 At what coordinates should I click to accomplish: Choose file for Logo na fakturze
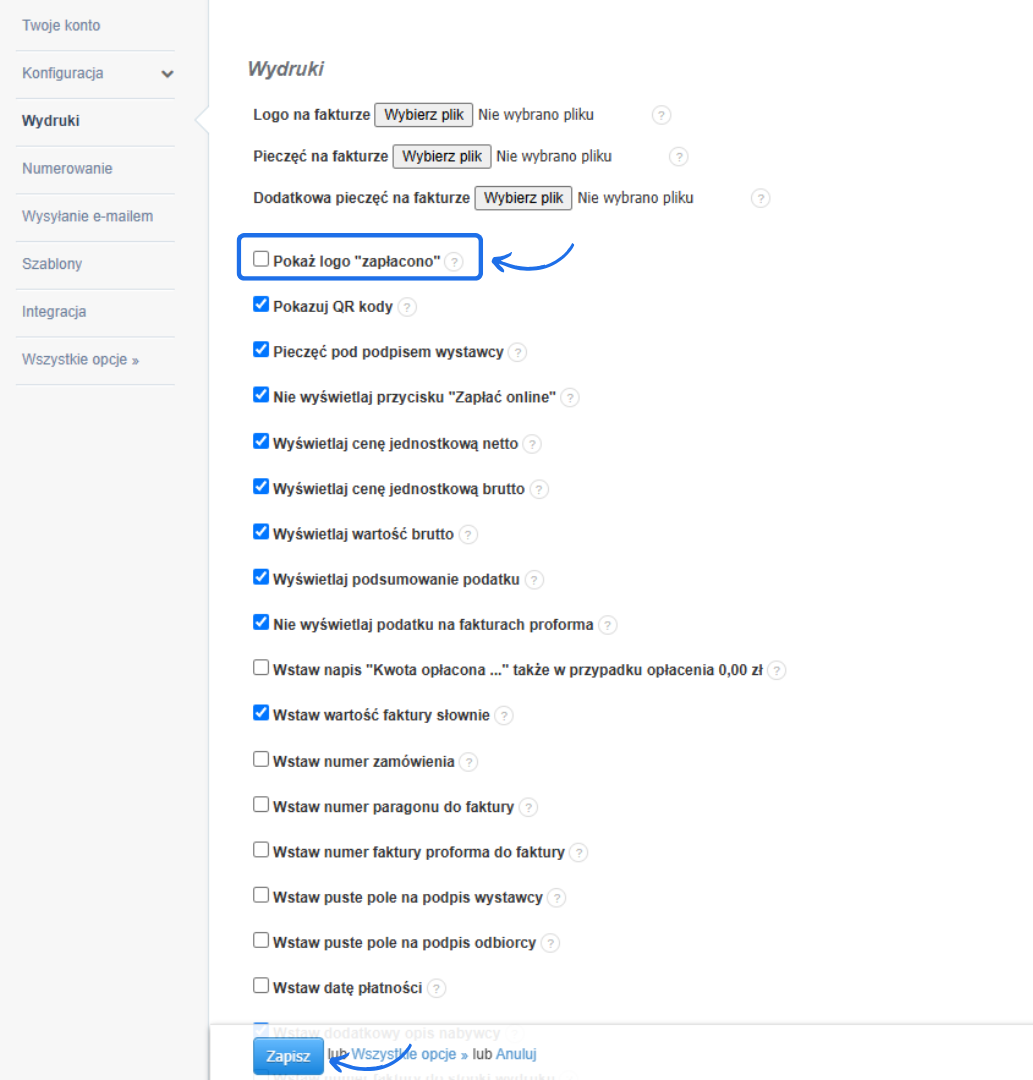click(424, 115)
